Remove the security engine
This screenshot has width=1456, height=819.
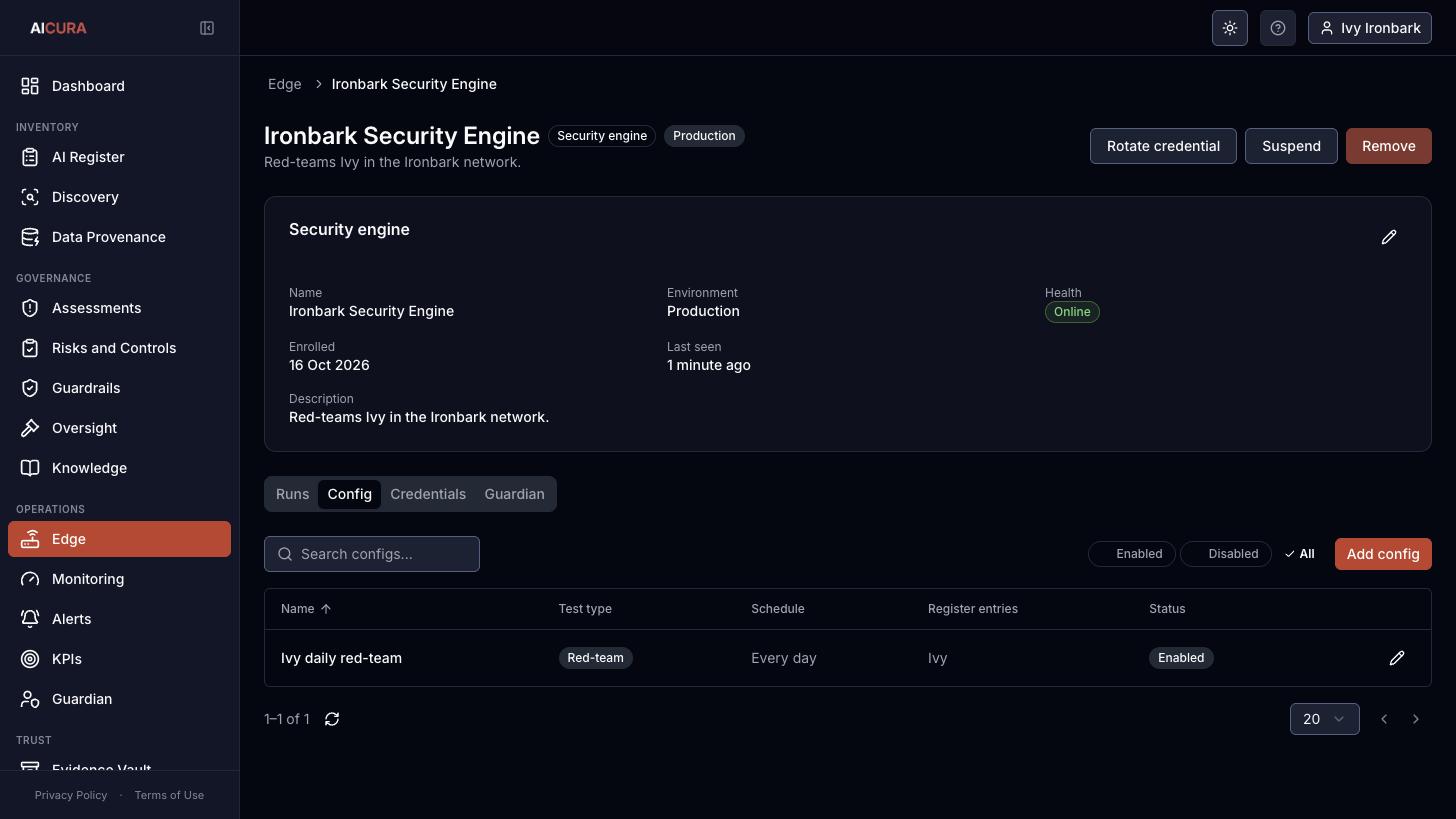click(x=1389, y=146)
